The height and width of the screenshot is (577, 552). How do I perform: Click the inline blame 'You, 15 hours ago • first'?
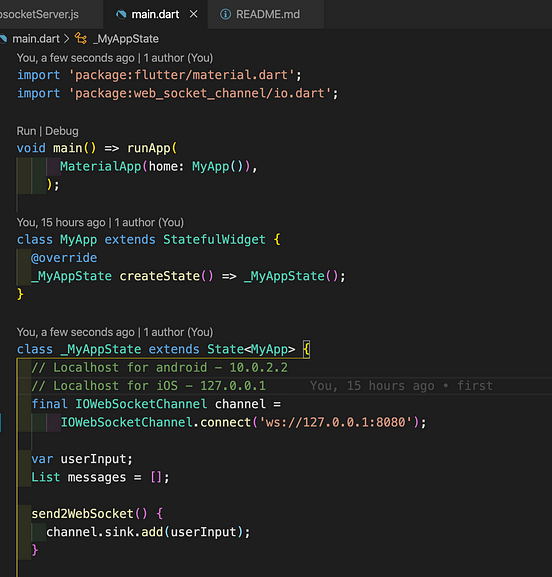(401, 386)
